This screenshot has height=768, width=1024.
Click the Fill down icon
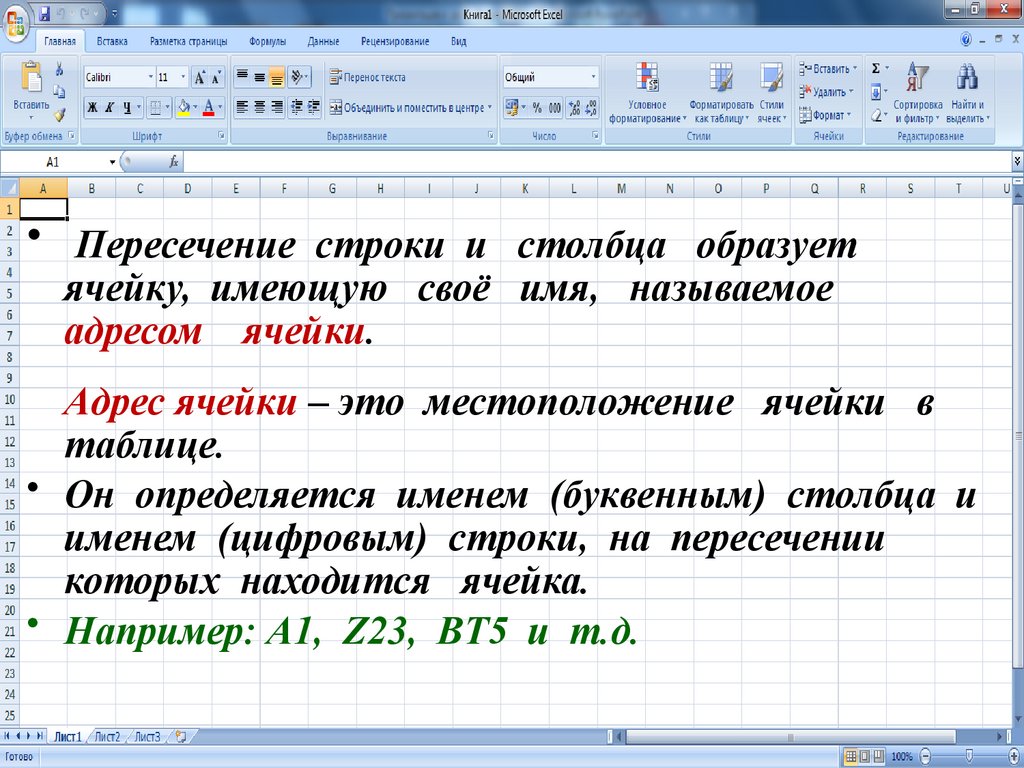tap(876, 92)
